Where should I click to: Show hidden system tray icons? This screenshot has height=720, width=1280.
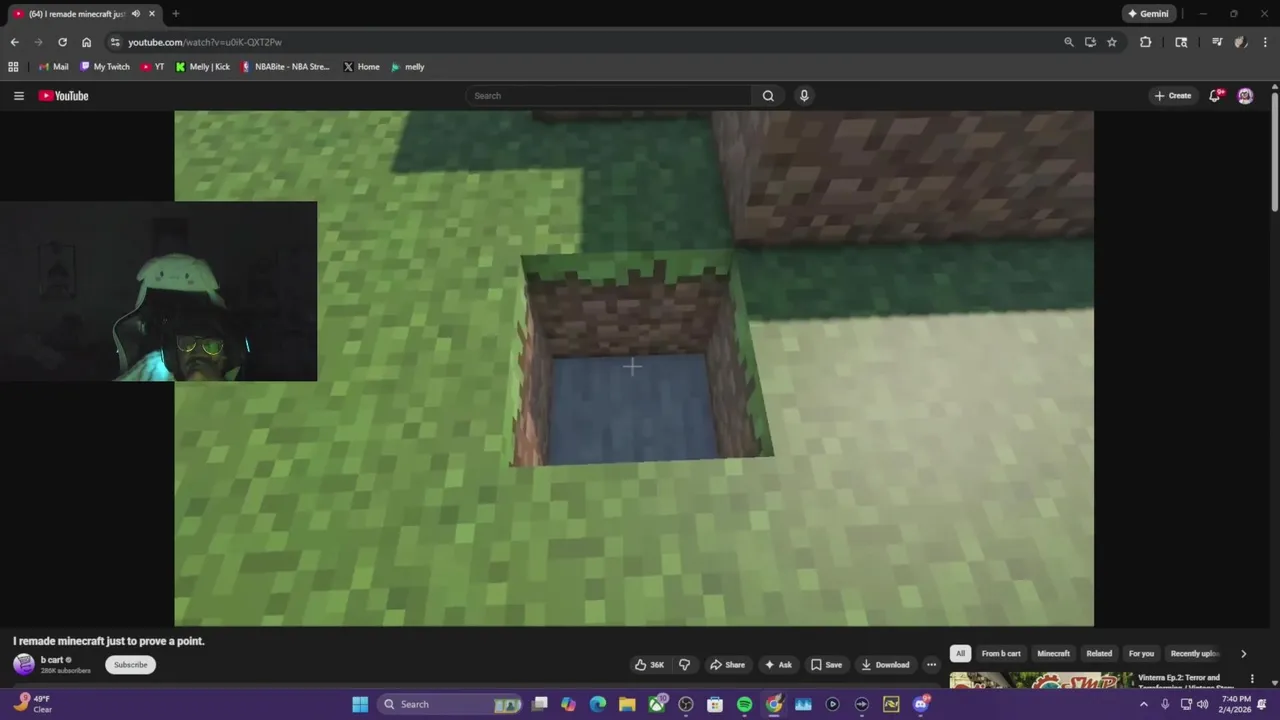[1144, 705]
